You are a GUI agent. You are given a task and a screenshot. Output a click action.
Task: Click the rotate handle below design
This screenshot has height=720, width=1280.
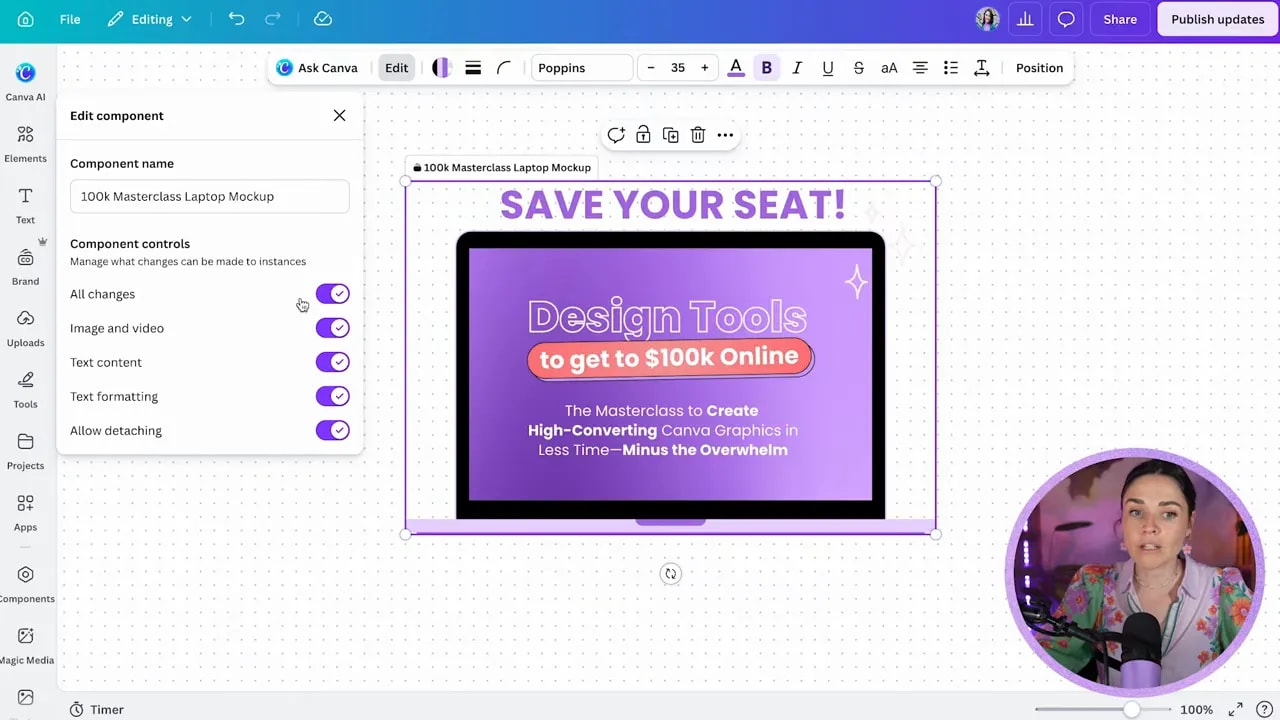pos(670,574)
